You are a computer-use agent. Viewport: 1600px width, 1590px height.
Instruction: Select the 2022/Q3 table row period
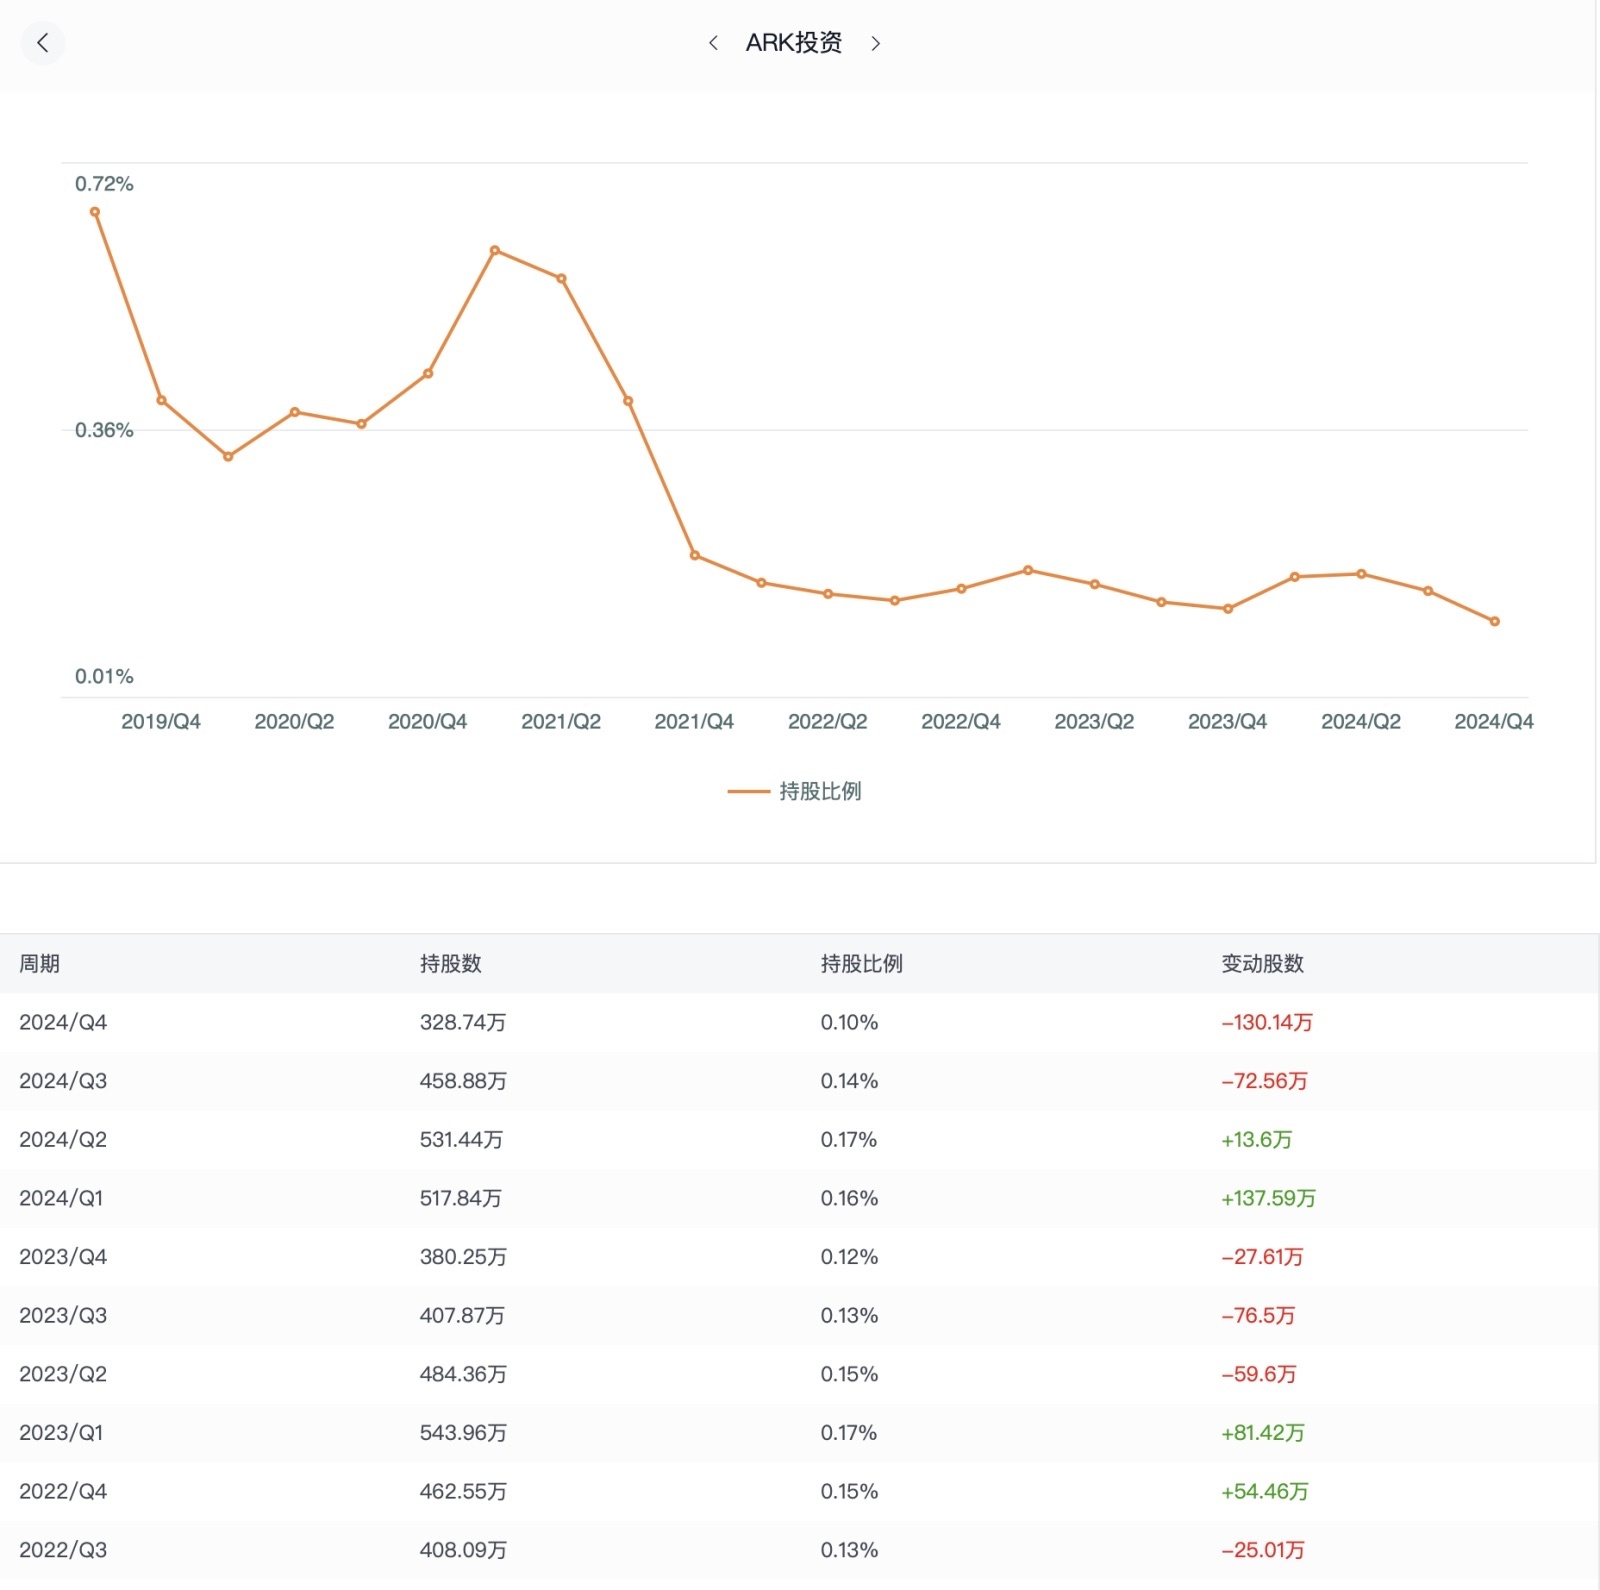63,1550
